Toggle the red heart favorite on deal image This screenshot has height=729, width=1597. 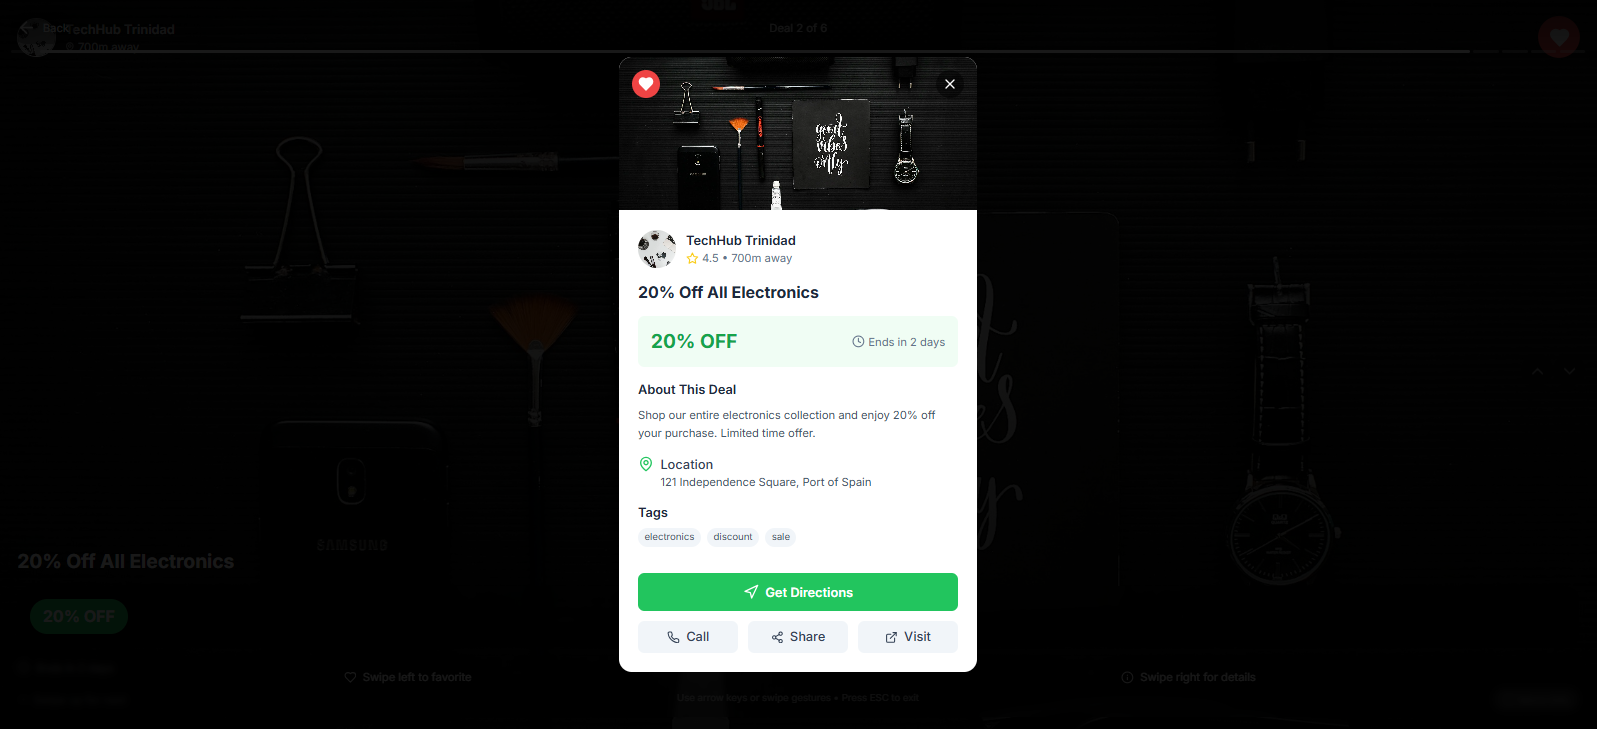pos(646,84)
